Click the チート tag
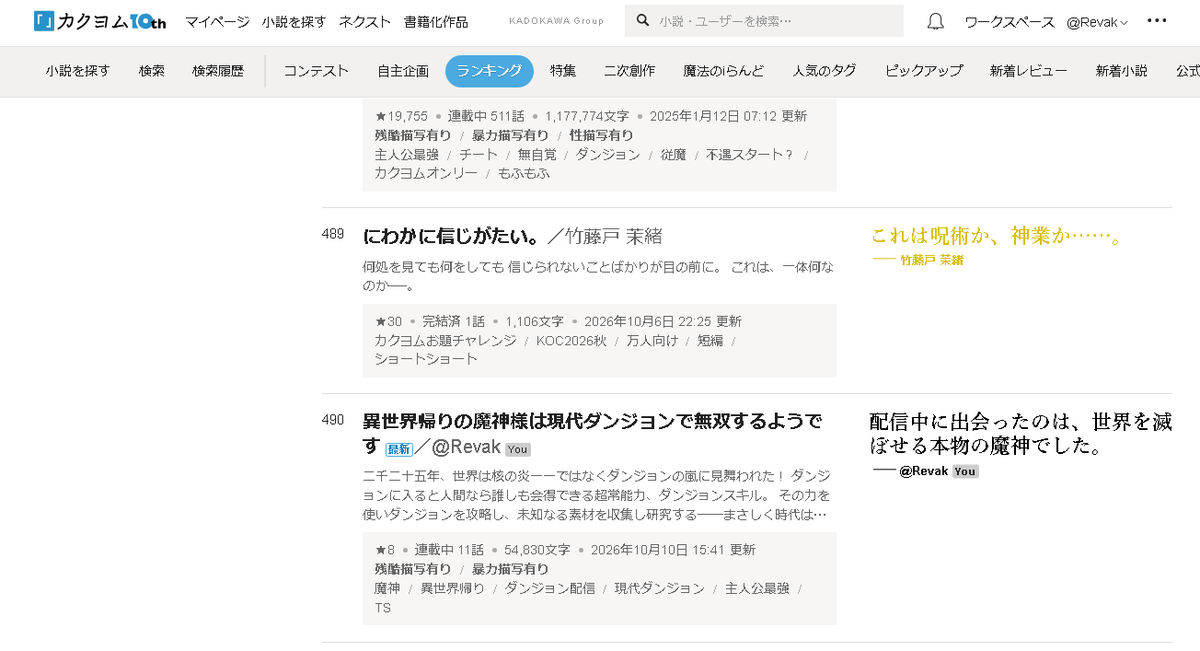This screenshot has height=651, width=1200. (478, 154)
